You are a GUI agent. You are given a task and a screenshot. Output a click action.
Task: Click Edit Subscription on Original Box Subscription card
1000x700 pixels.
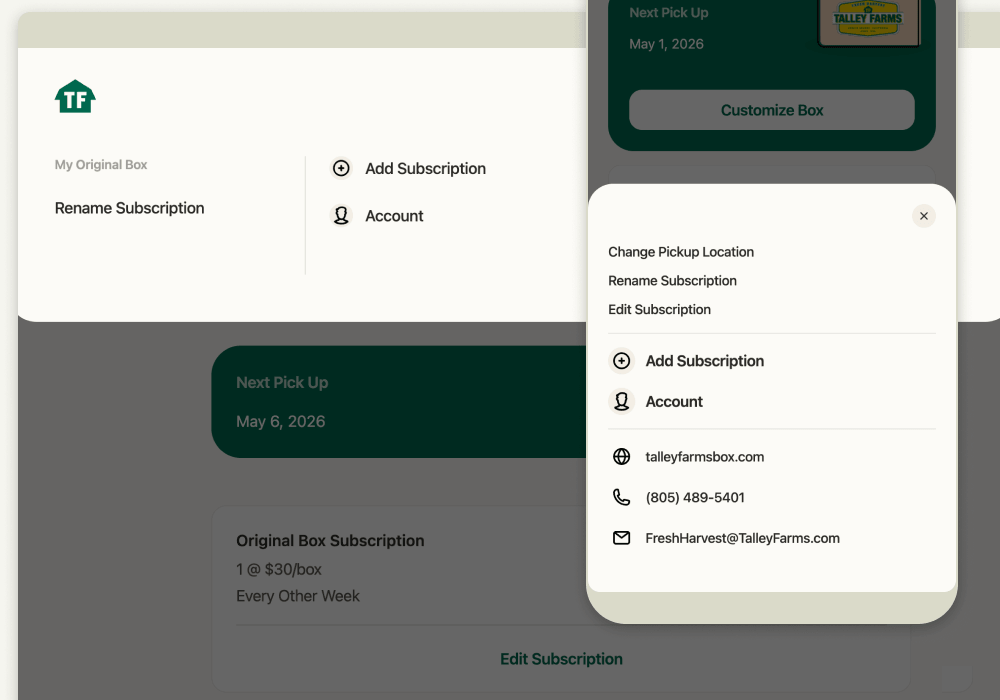tap(561, 659)
